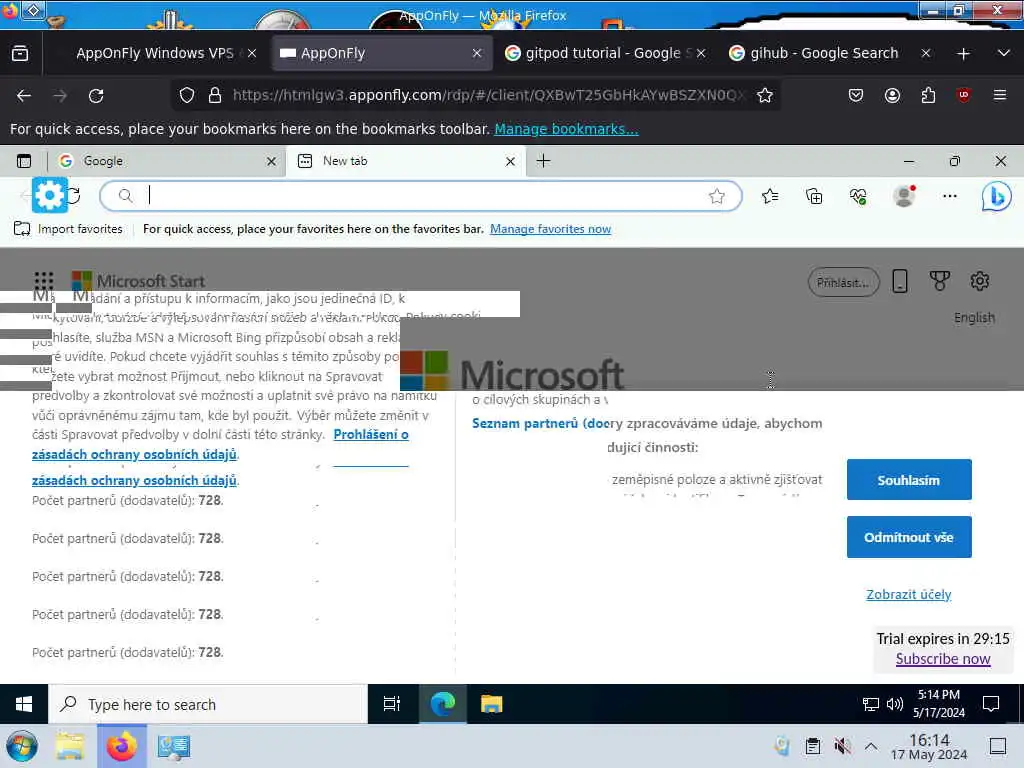
Task: Open Manage bookmarks link in Firefox
Action: pos(566,129)
